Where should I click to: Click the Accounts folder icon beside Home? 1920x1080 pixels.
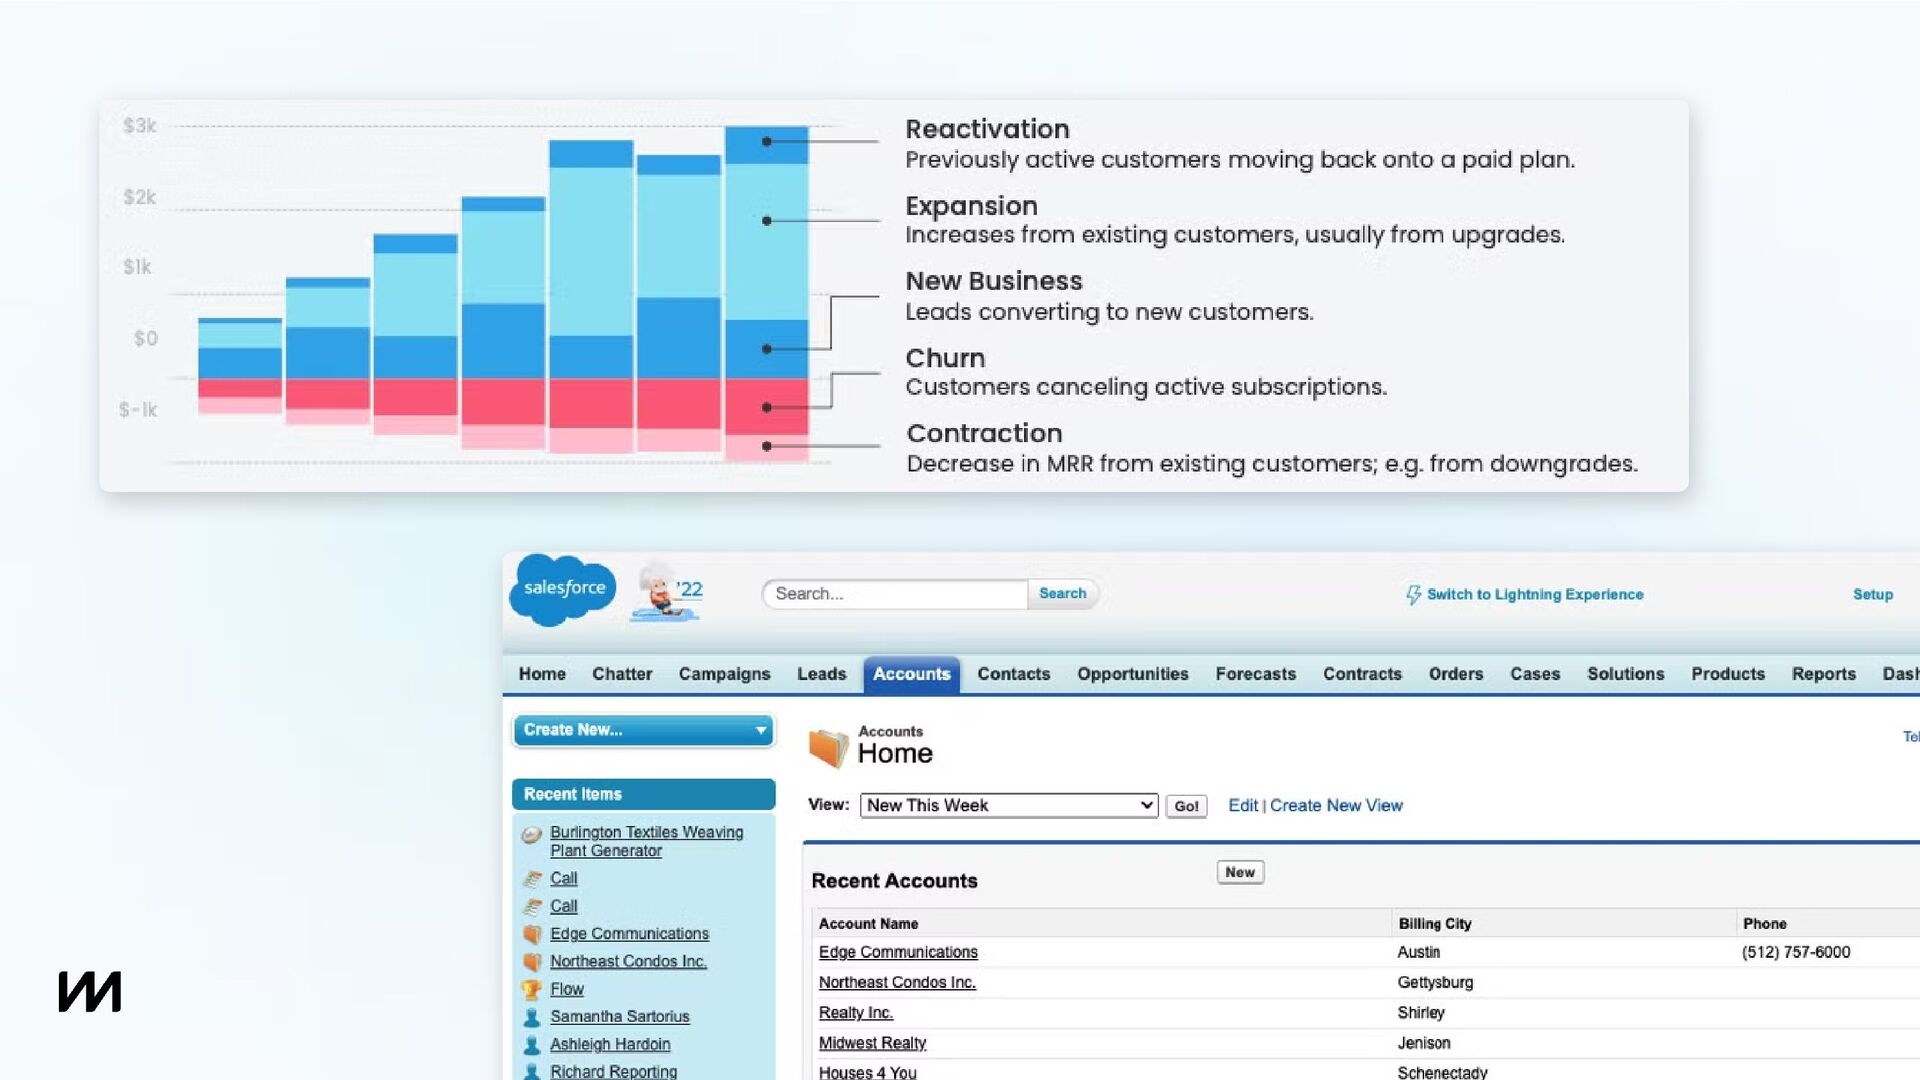[x=828, y=748]
